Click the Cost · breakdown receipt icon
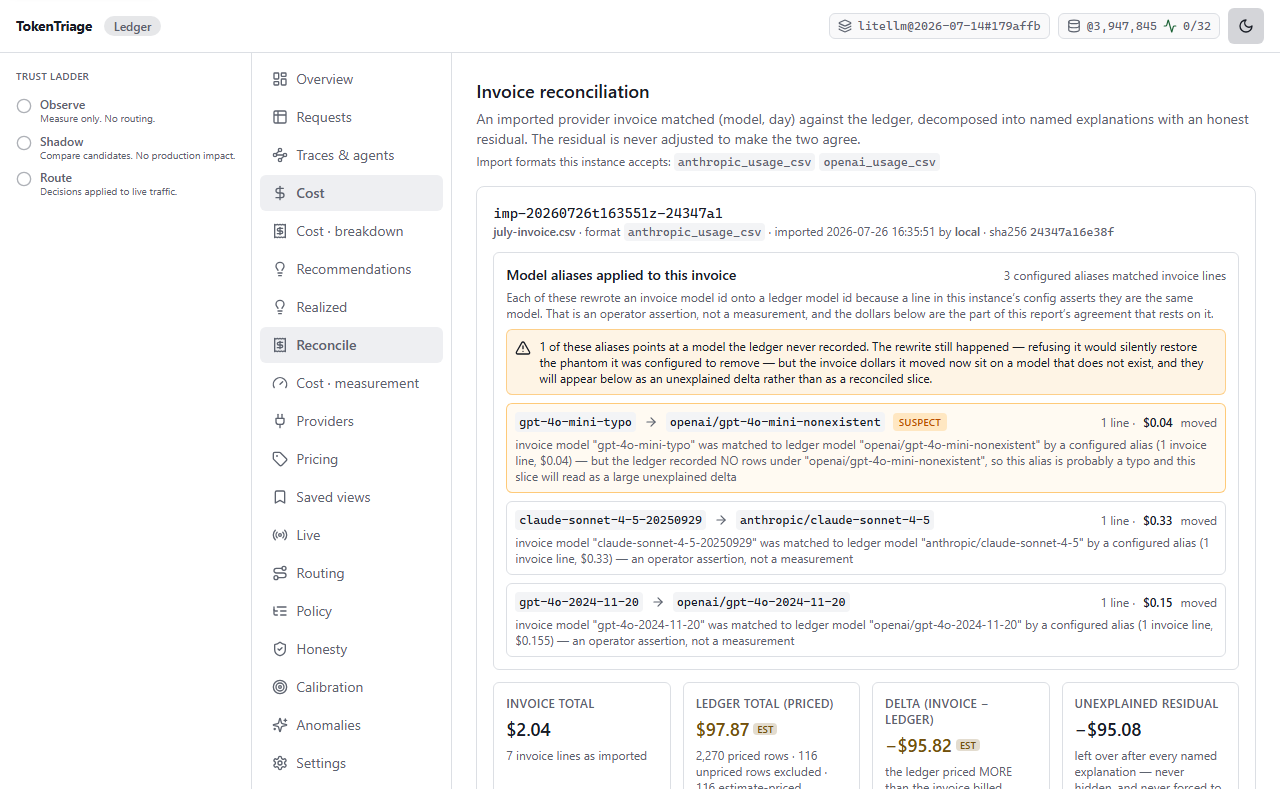 [280, 231]
